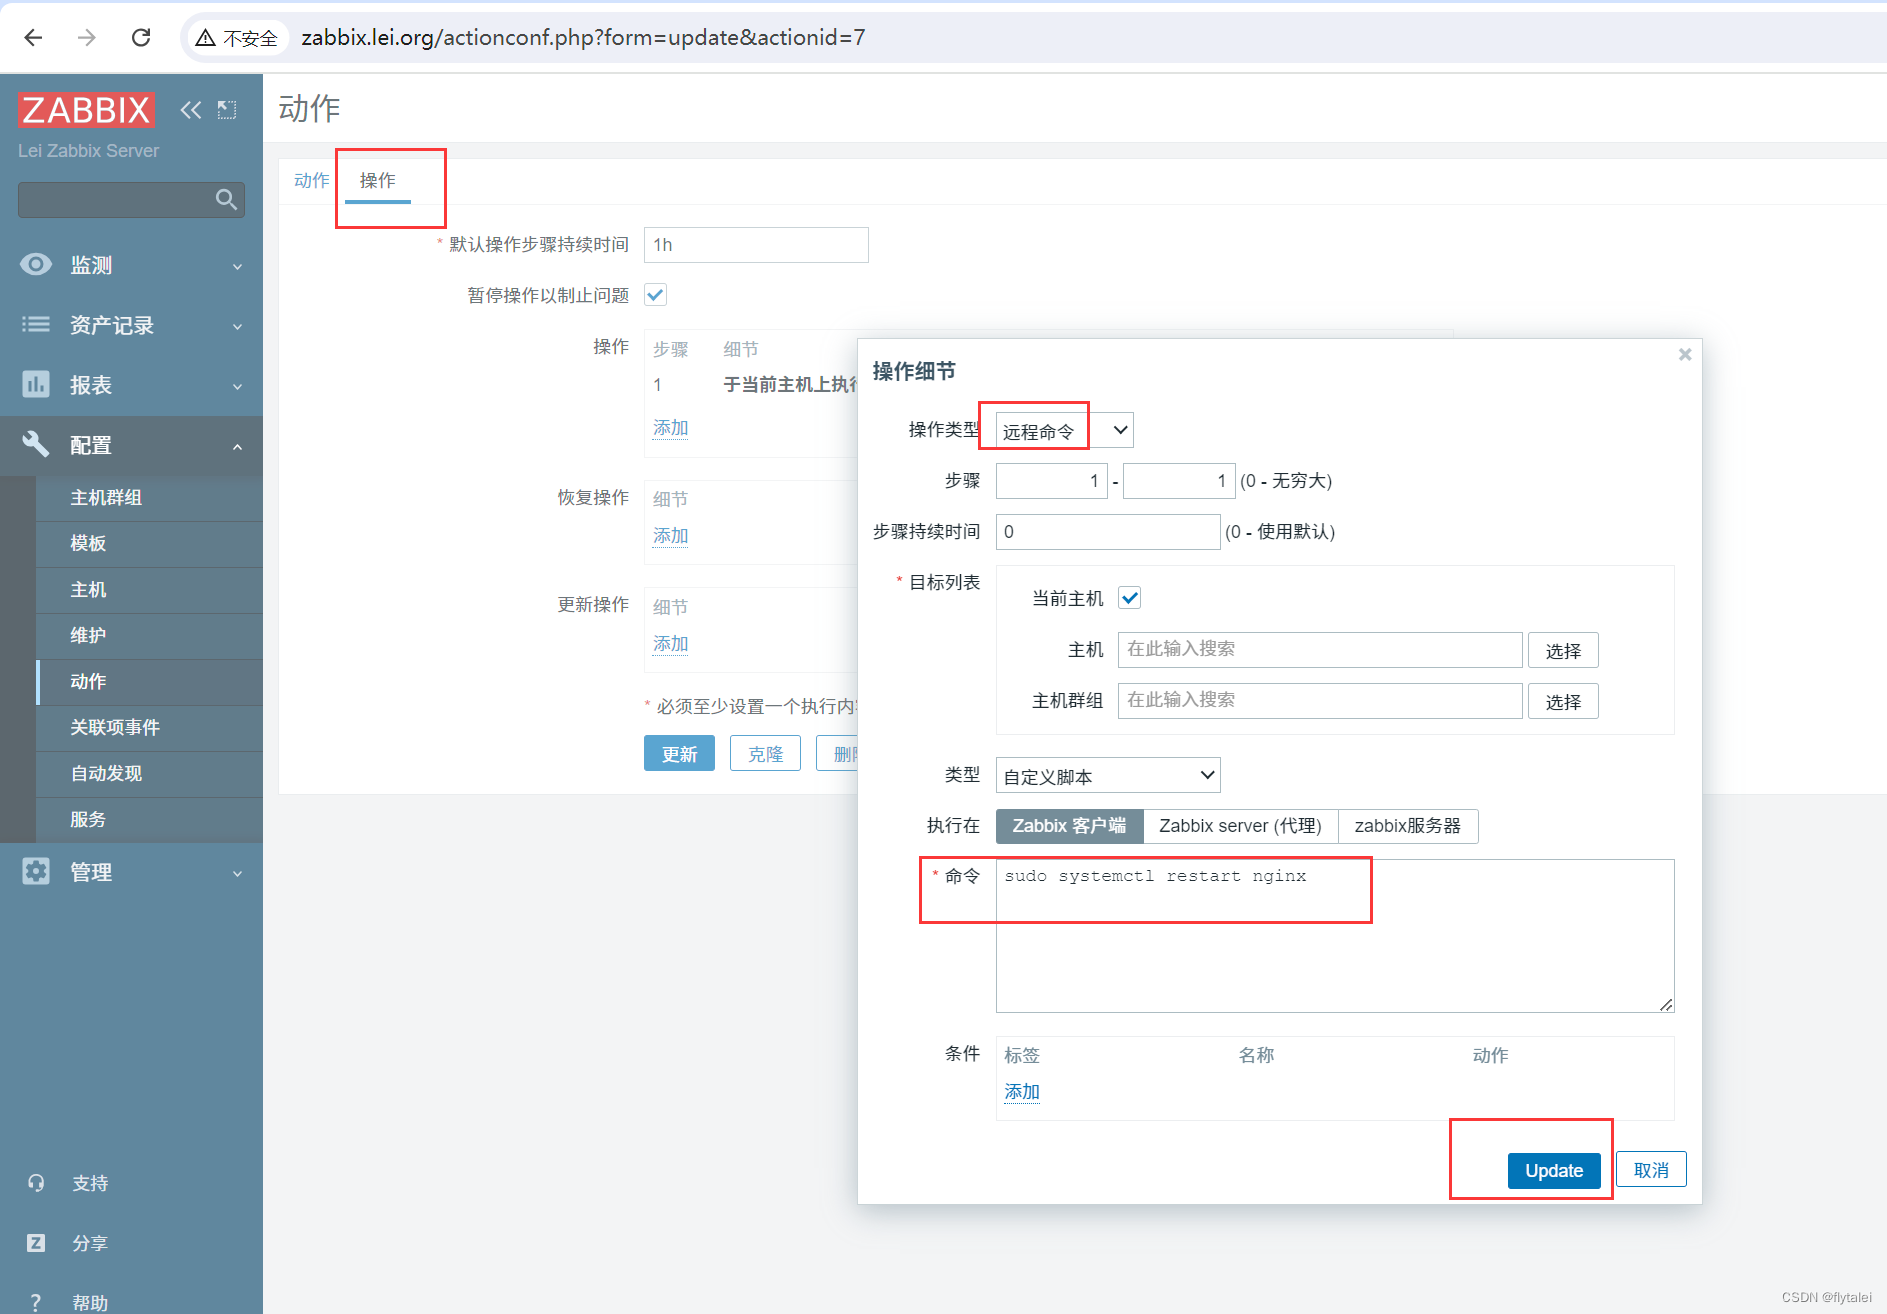Click the 命令 textarea corner grip

(x=1666, y=1004)
